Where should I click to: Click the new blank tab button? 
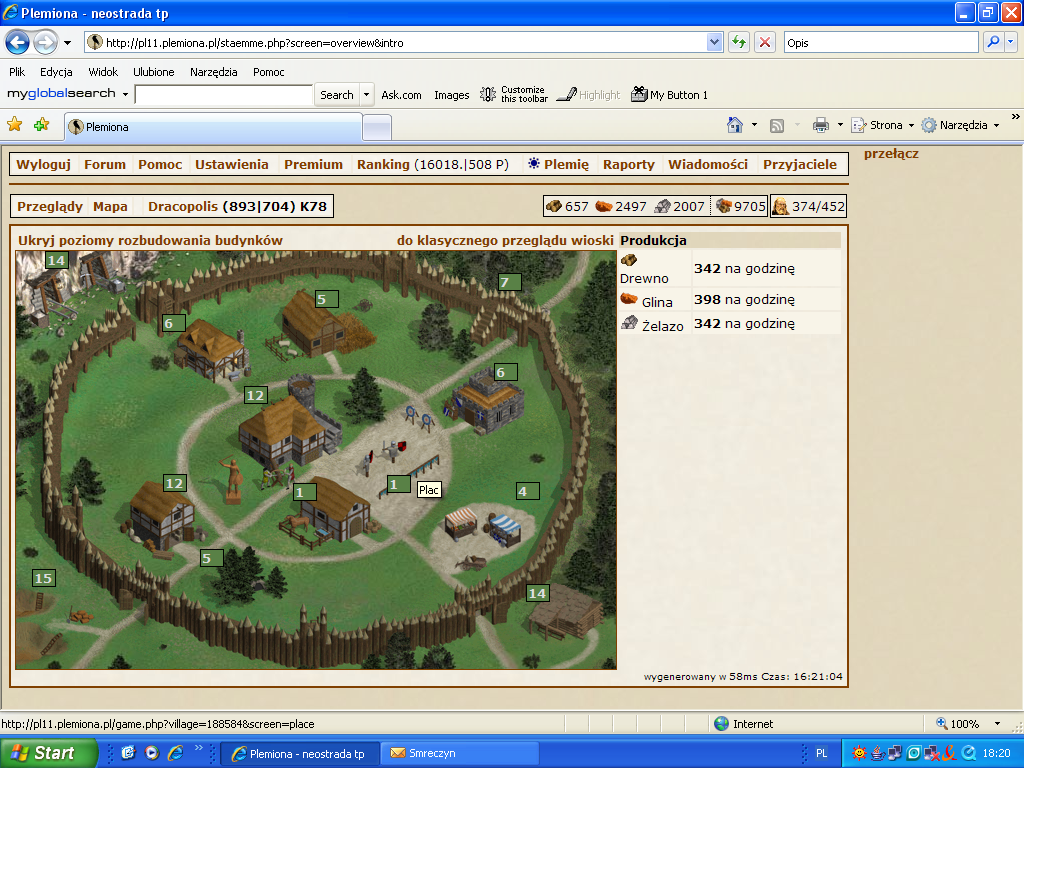377,127
